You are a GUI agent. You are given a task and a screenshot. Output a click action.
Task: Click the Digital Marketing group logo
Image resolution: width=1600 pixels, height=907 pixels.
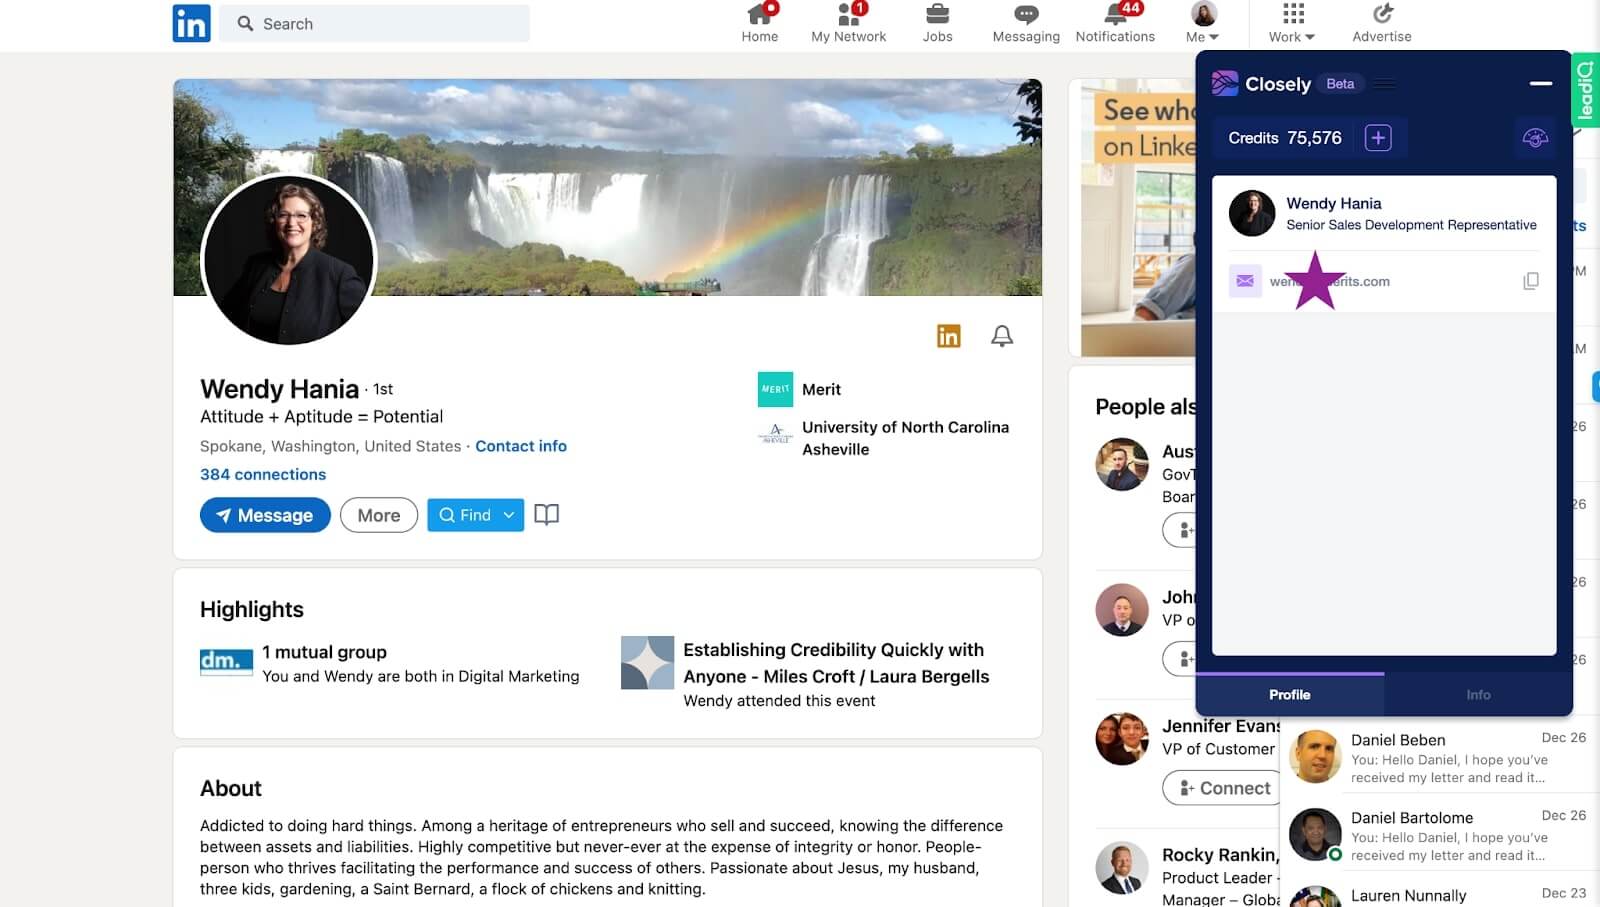[226, 662]
